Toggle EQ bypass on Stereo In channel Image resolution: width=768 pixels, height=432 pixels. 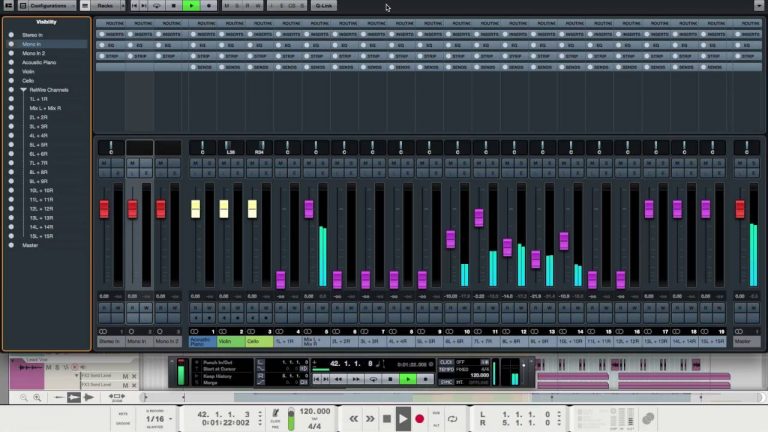point(102,45)
